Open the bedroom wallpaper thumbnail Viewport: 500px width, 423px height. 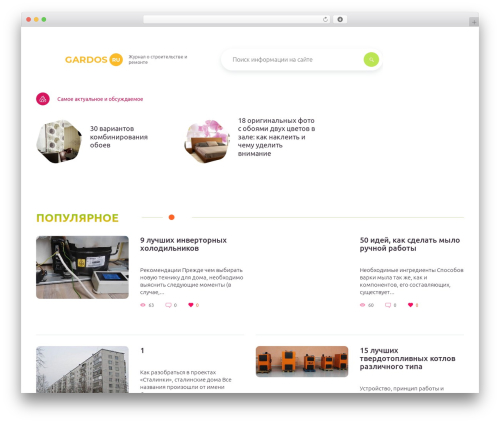(x=207, y=141)
